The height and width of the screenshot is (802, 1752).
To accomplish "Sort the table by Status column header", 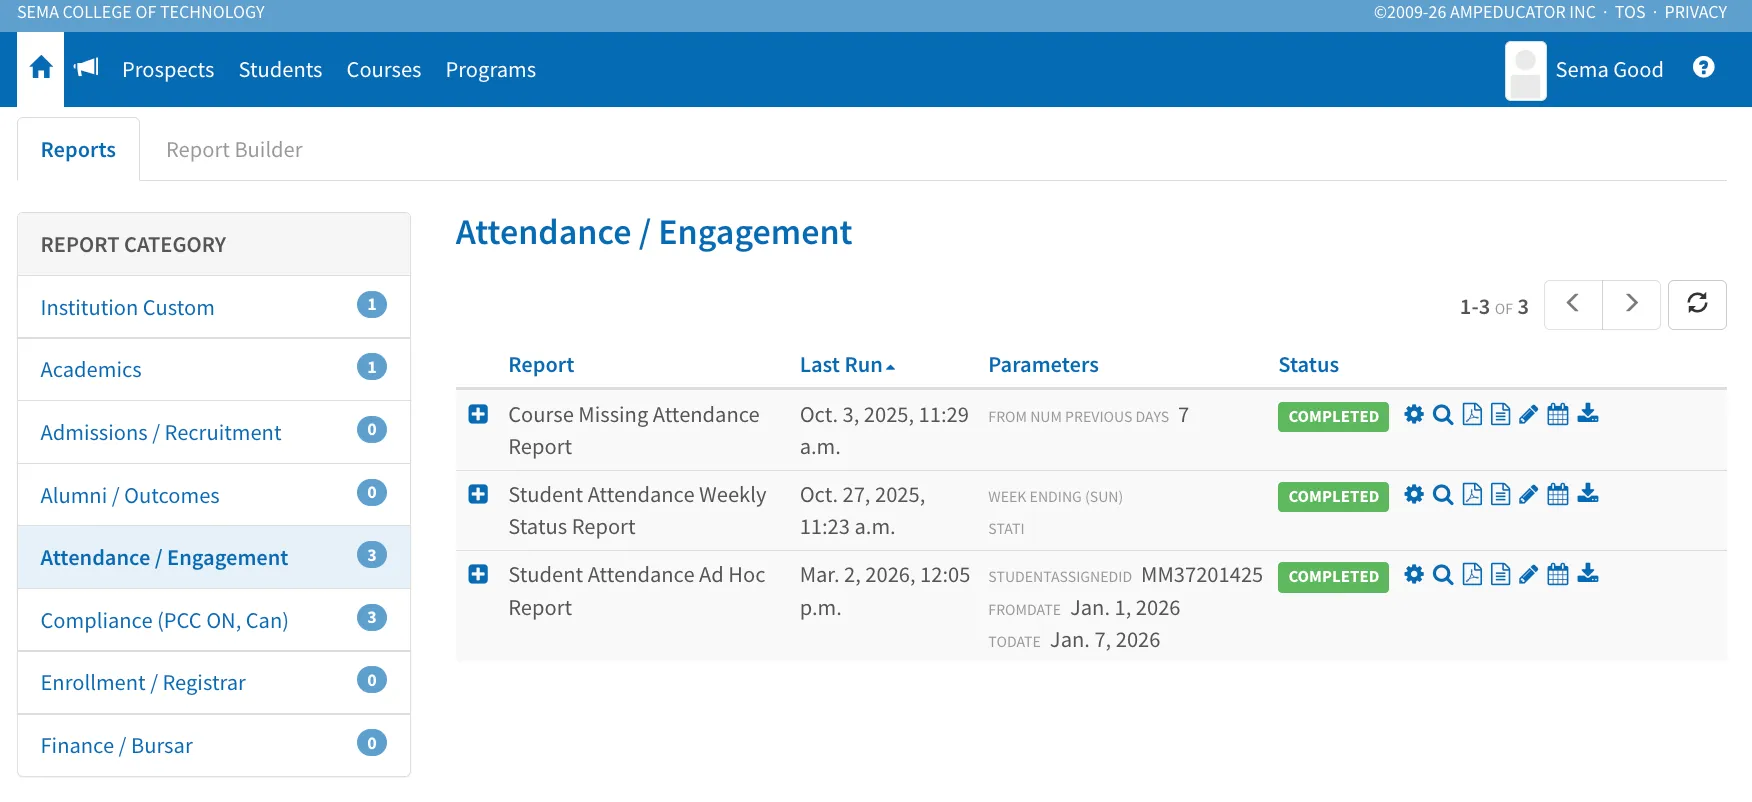I will coord(1308,365).
